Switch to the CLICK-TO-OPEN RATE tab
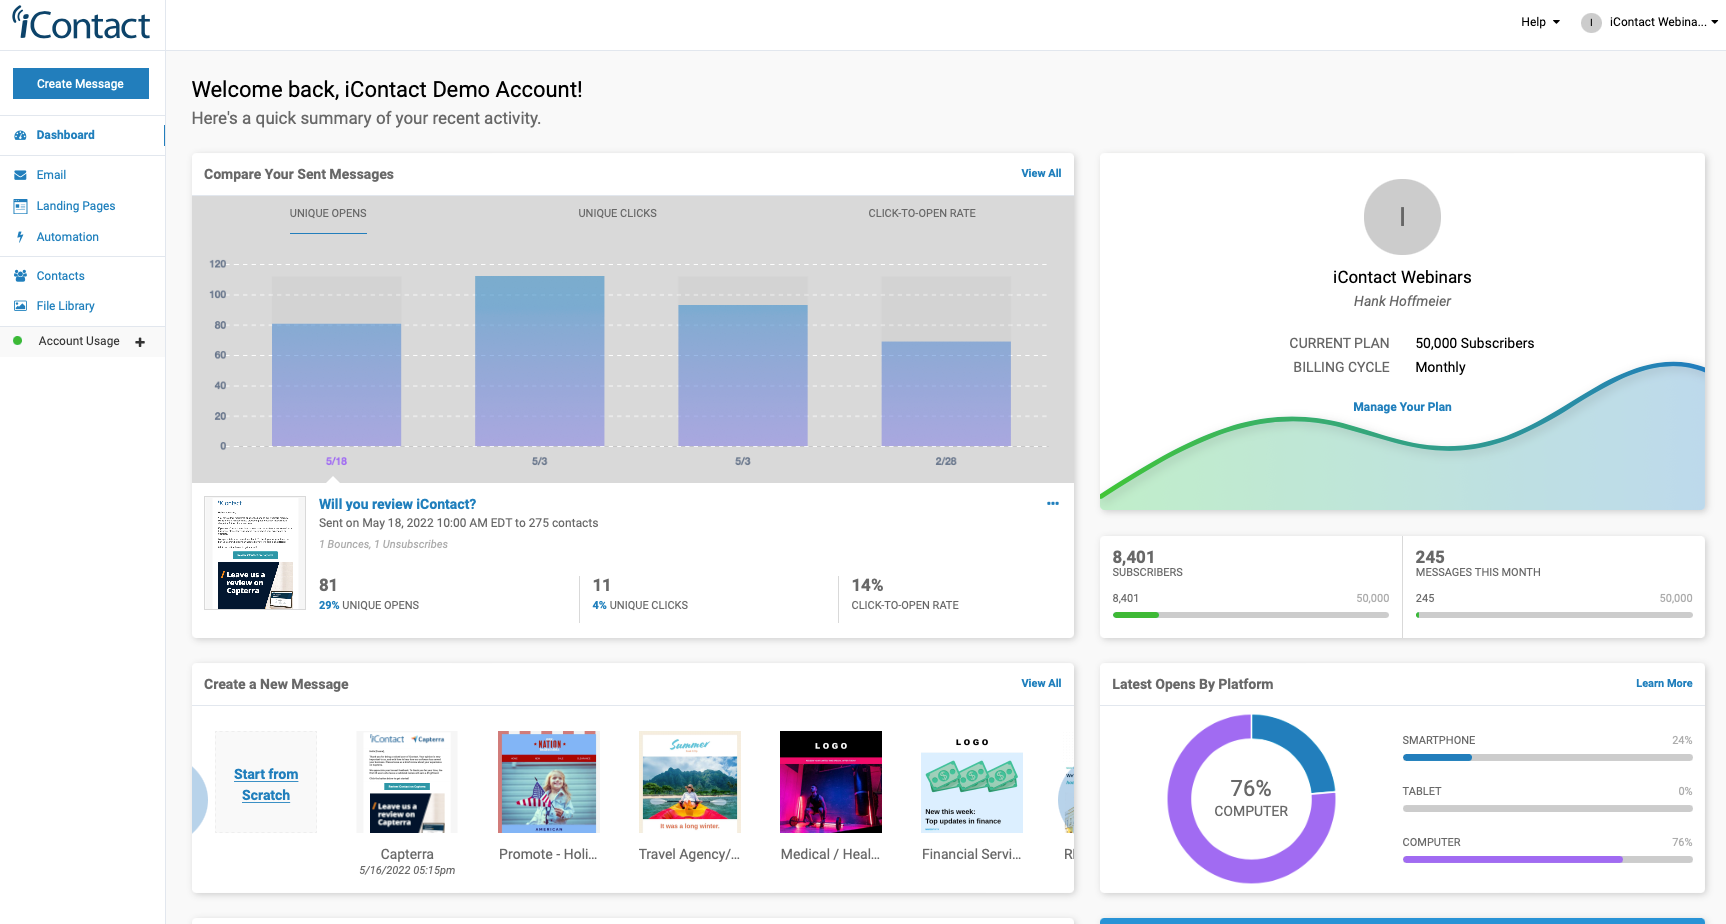The height and width of the screenshot is (924, 1726). (921, 213)
